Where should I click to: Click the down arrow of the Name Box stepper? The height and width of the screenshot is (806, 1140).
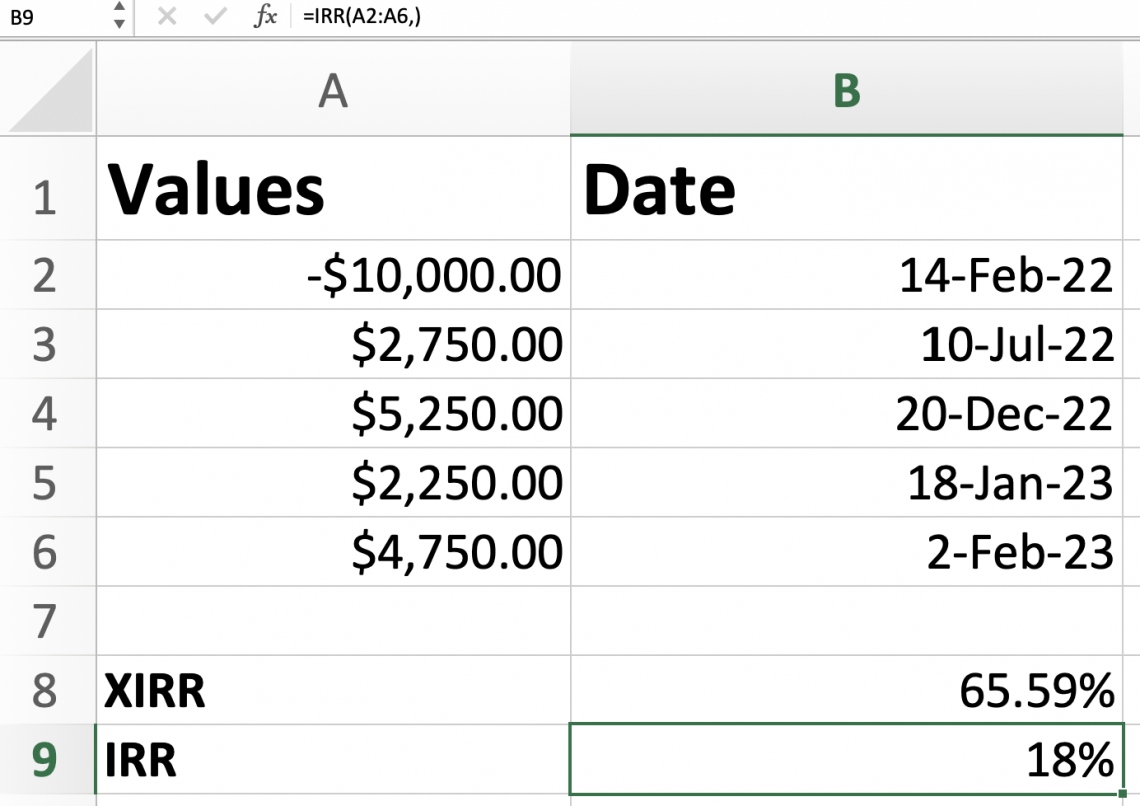[117, 22]
